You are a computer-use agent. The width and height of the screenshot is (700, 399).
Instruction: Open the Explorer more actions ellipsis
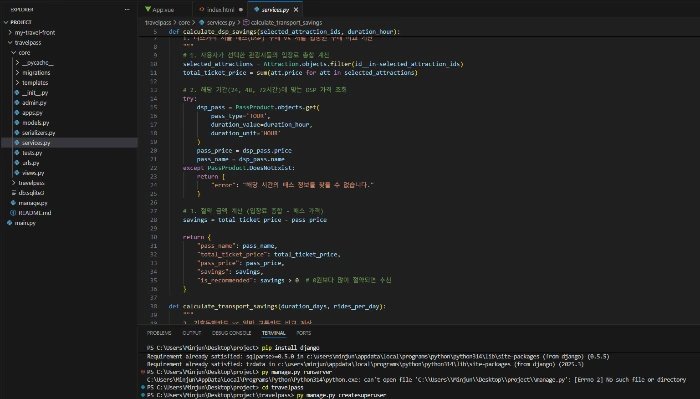click(x=127, y=9)
